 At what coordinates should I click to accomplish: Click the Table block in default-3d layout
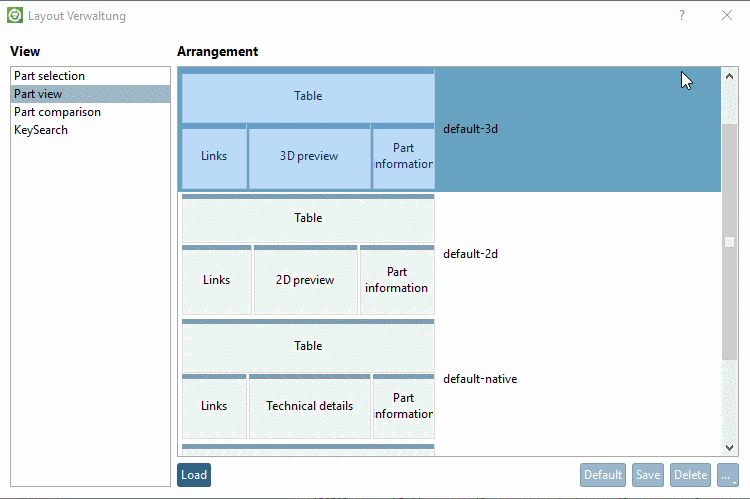click(x=308, y=96)
